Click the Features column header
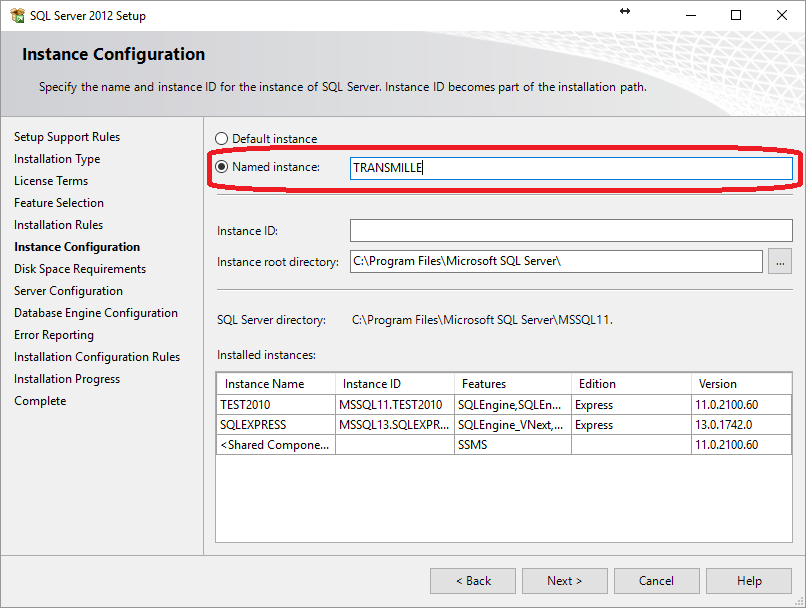 pos(513,384)
